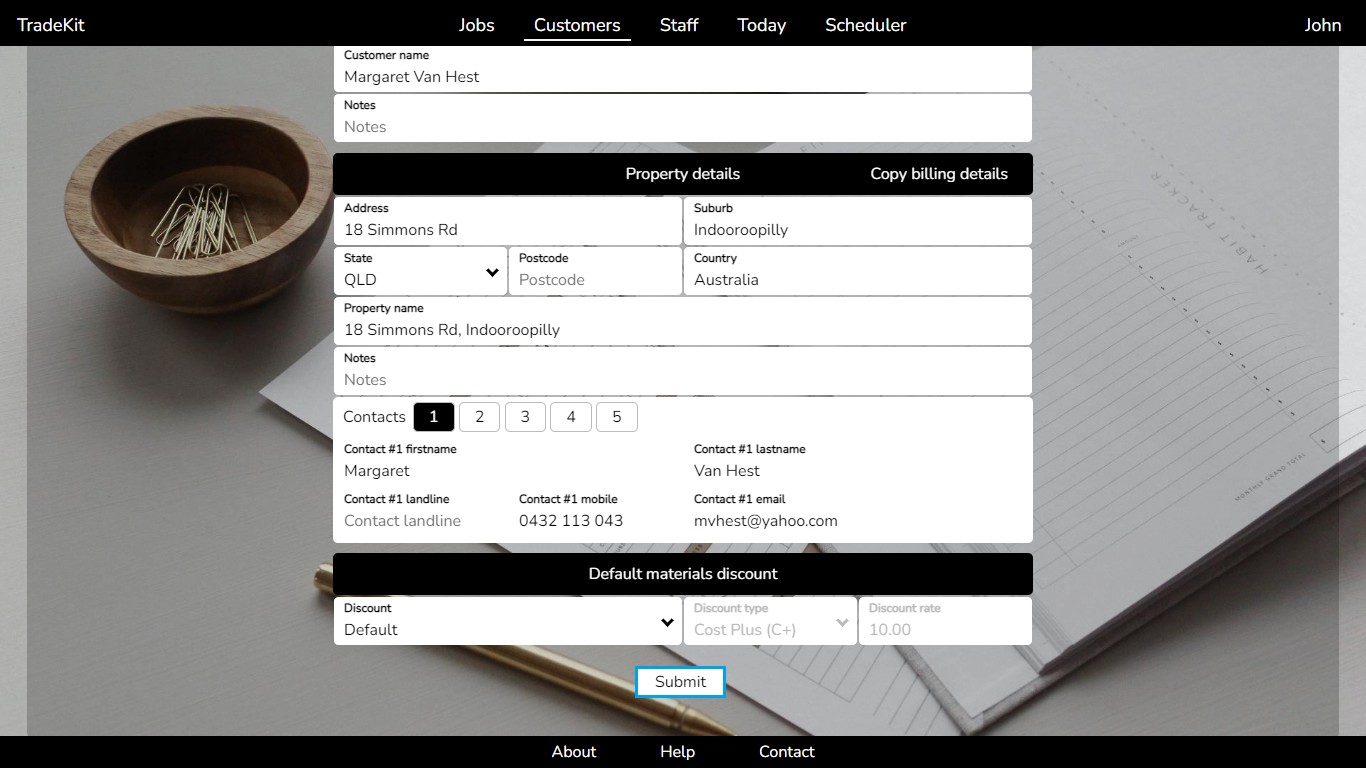This screenshot has height=768, width=1366.
Task: Select contact tab 4
Action: (571, 417)
